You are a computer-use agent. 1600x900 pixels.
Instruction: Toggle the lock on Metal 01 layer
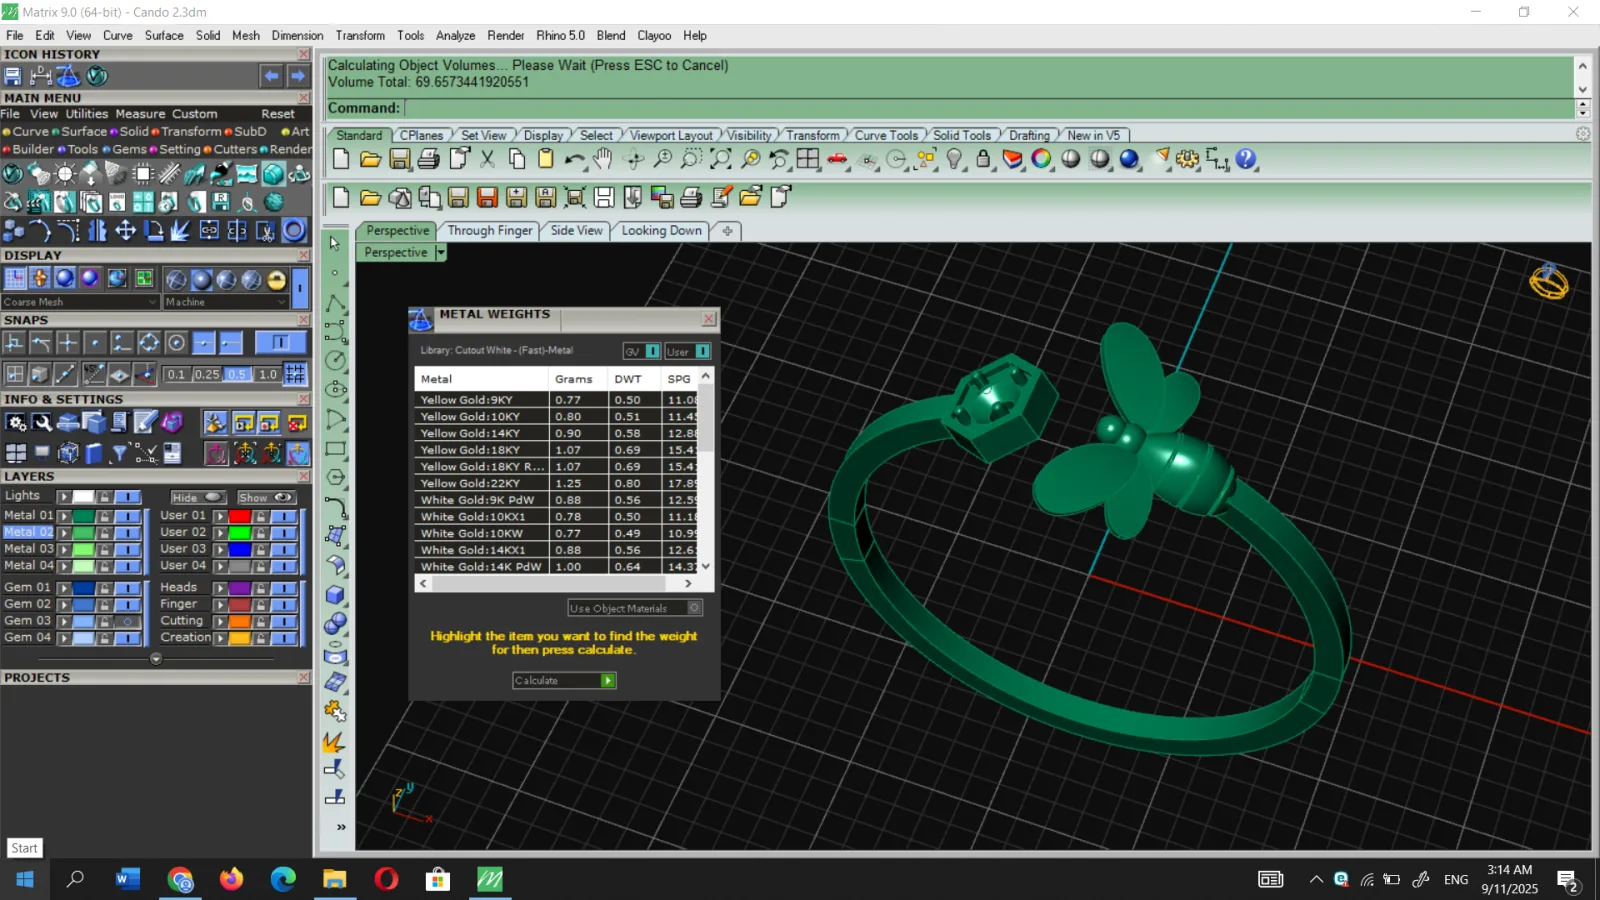pos(104,517)
